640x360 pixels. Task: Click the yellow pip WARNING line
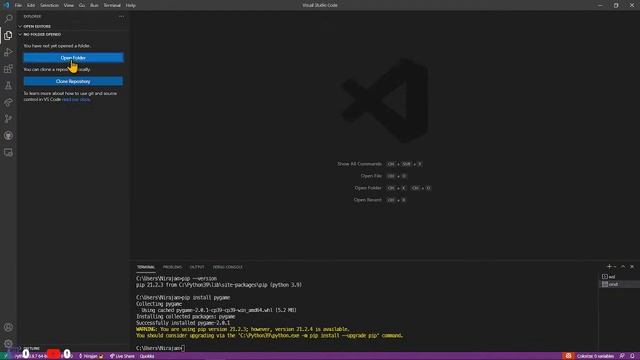pos(243,329)
